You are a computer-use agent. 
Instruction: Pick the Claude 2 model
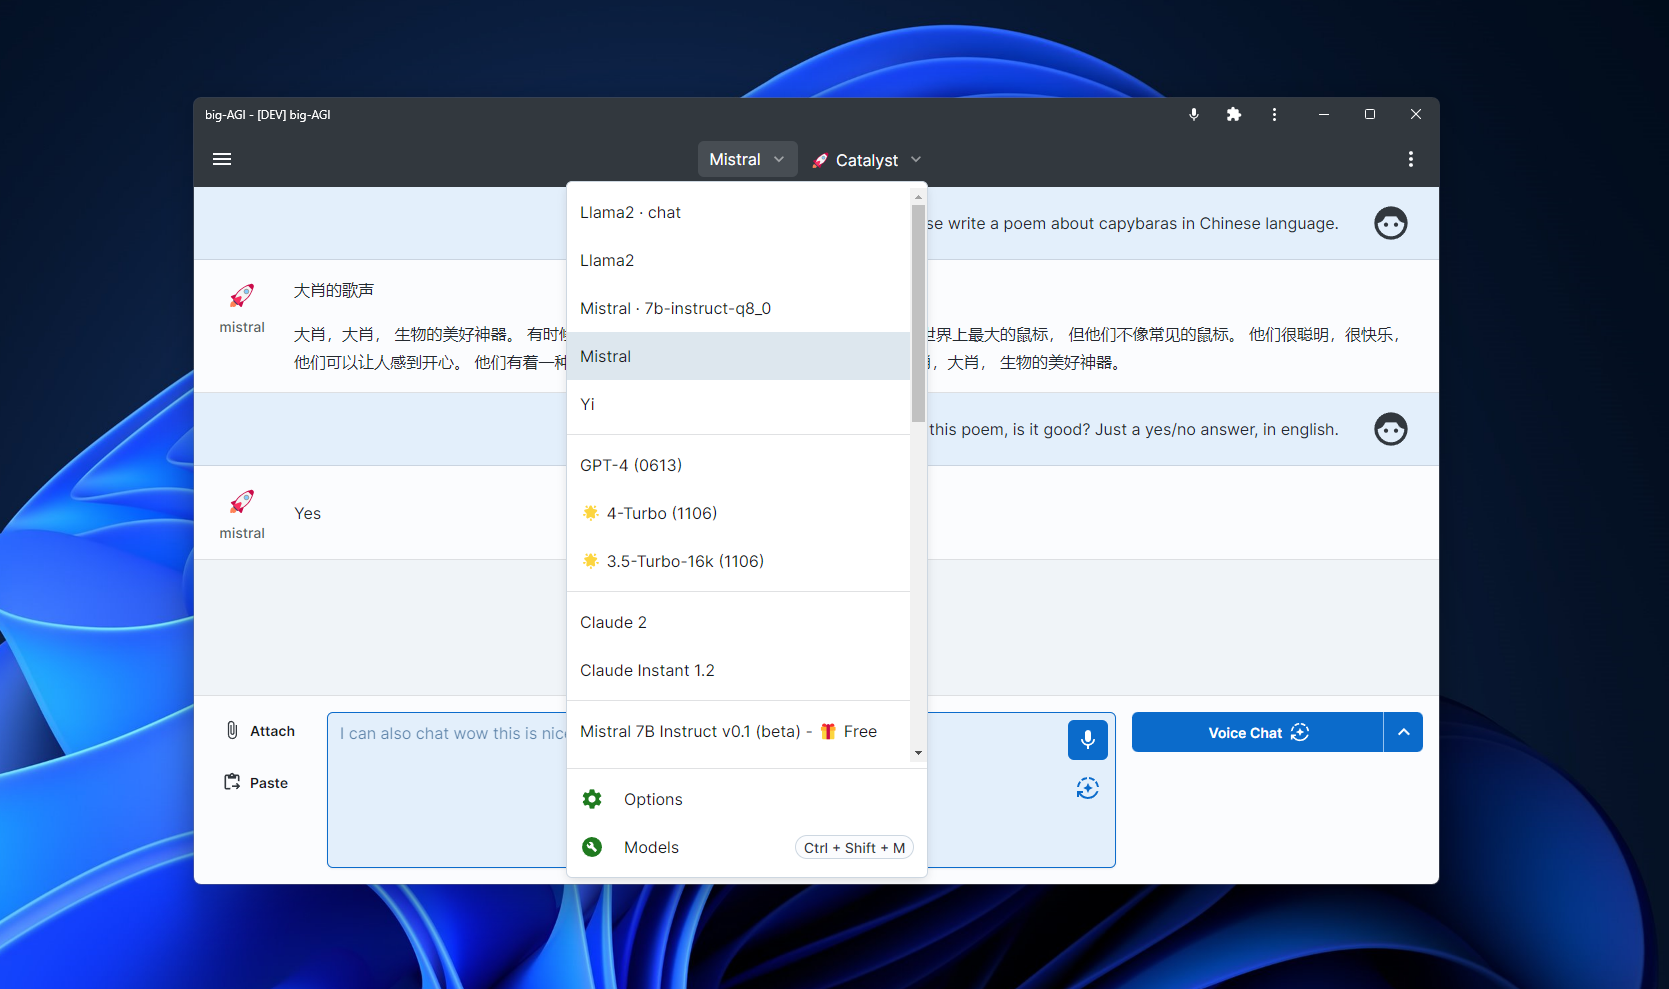[x=738, y=622]
